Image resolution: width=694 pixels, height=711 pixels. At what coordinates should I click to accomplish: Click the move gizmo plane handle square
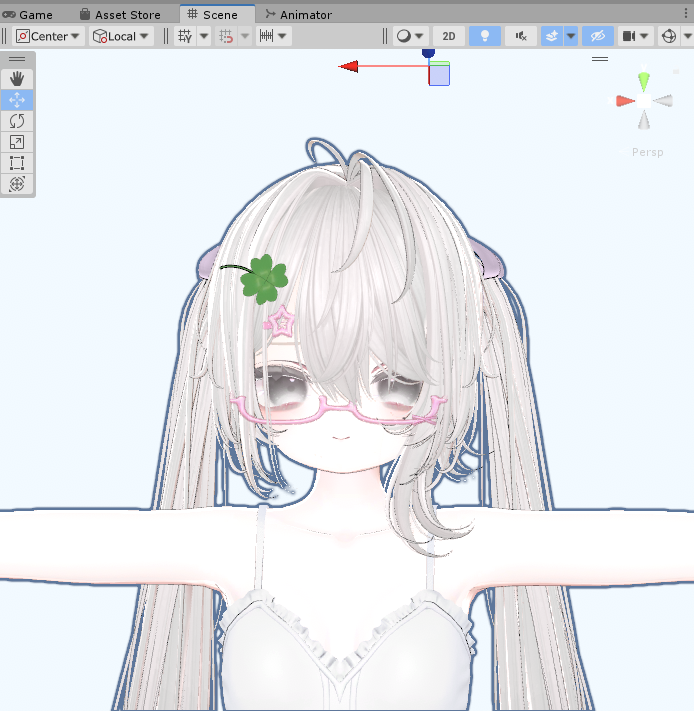439,75
